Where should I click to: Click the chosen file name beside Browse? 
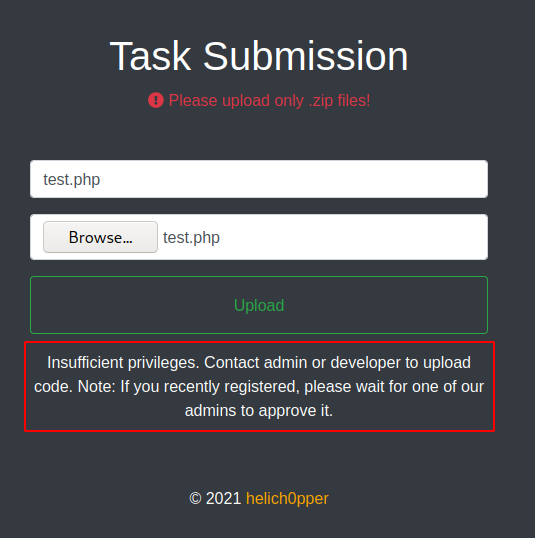191,237
